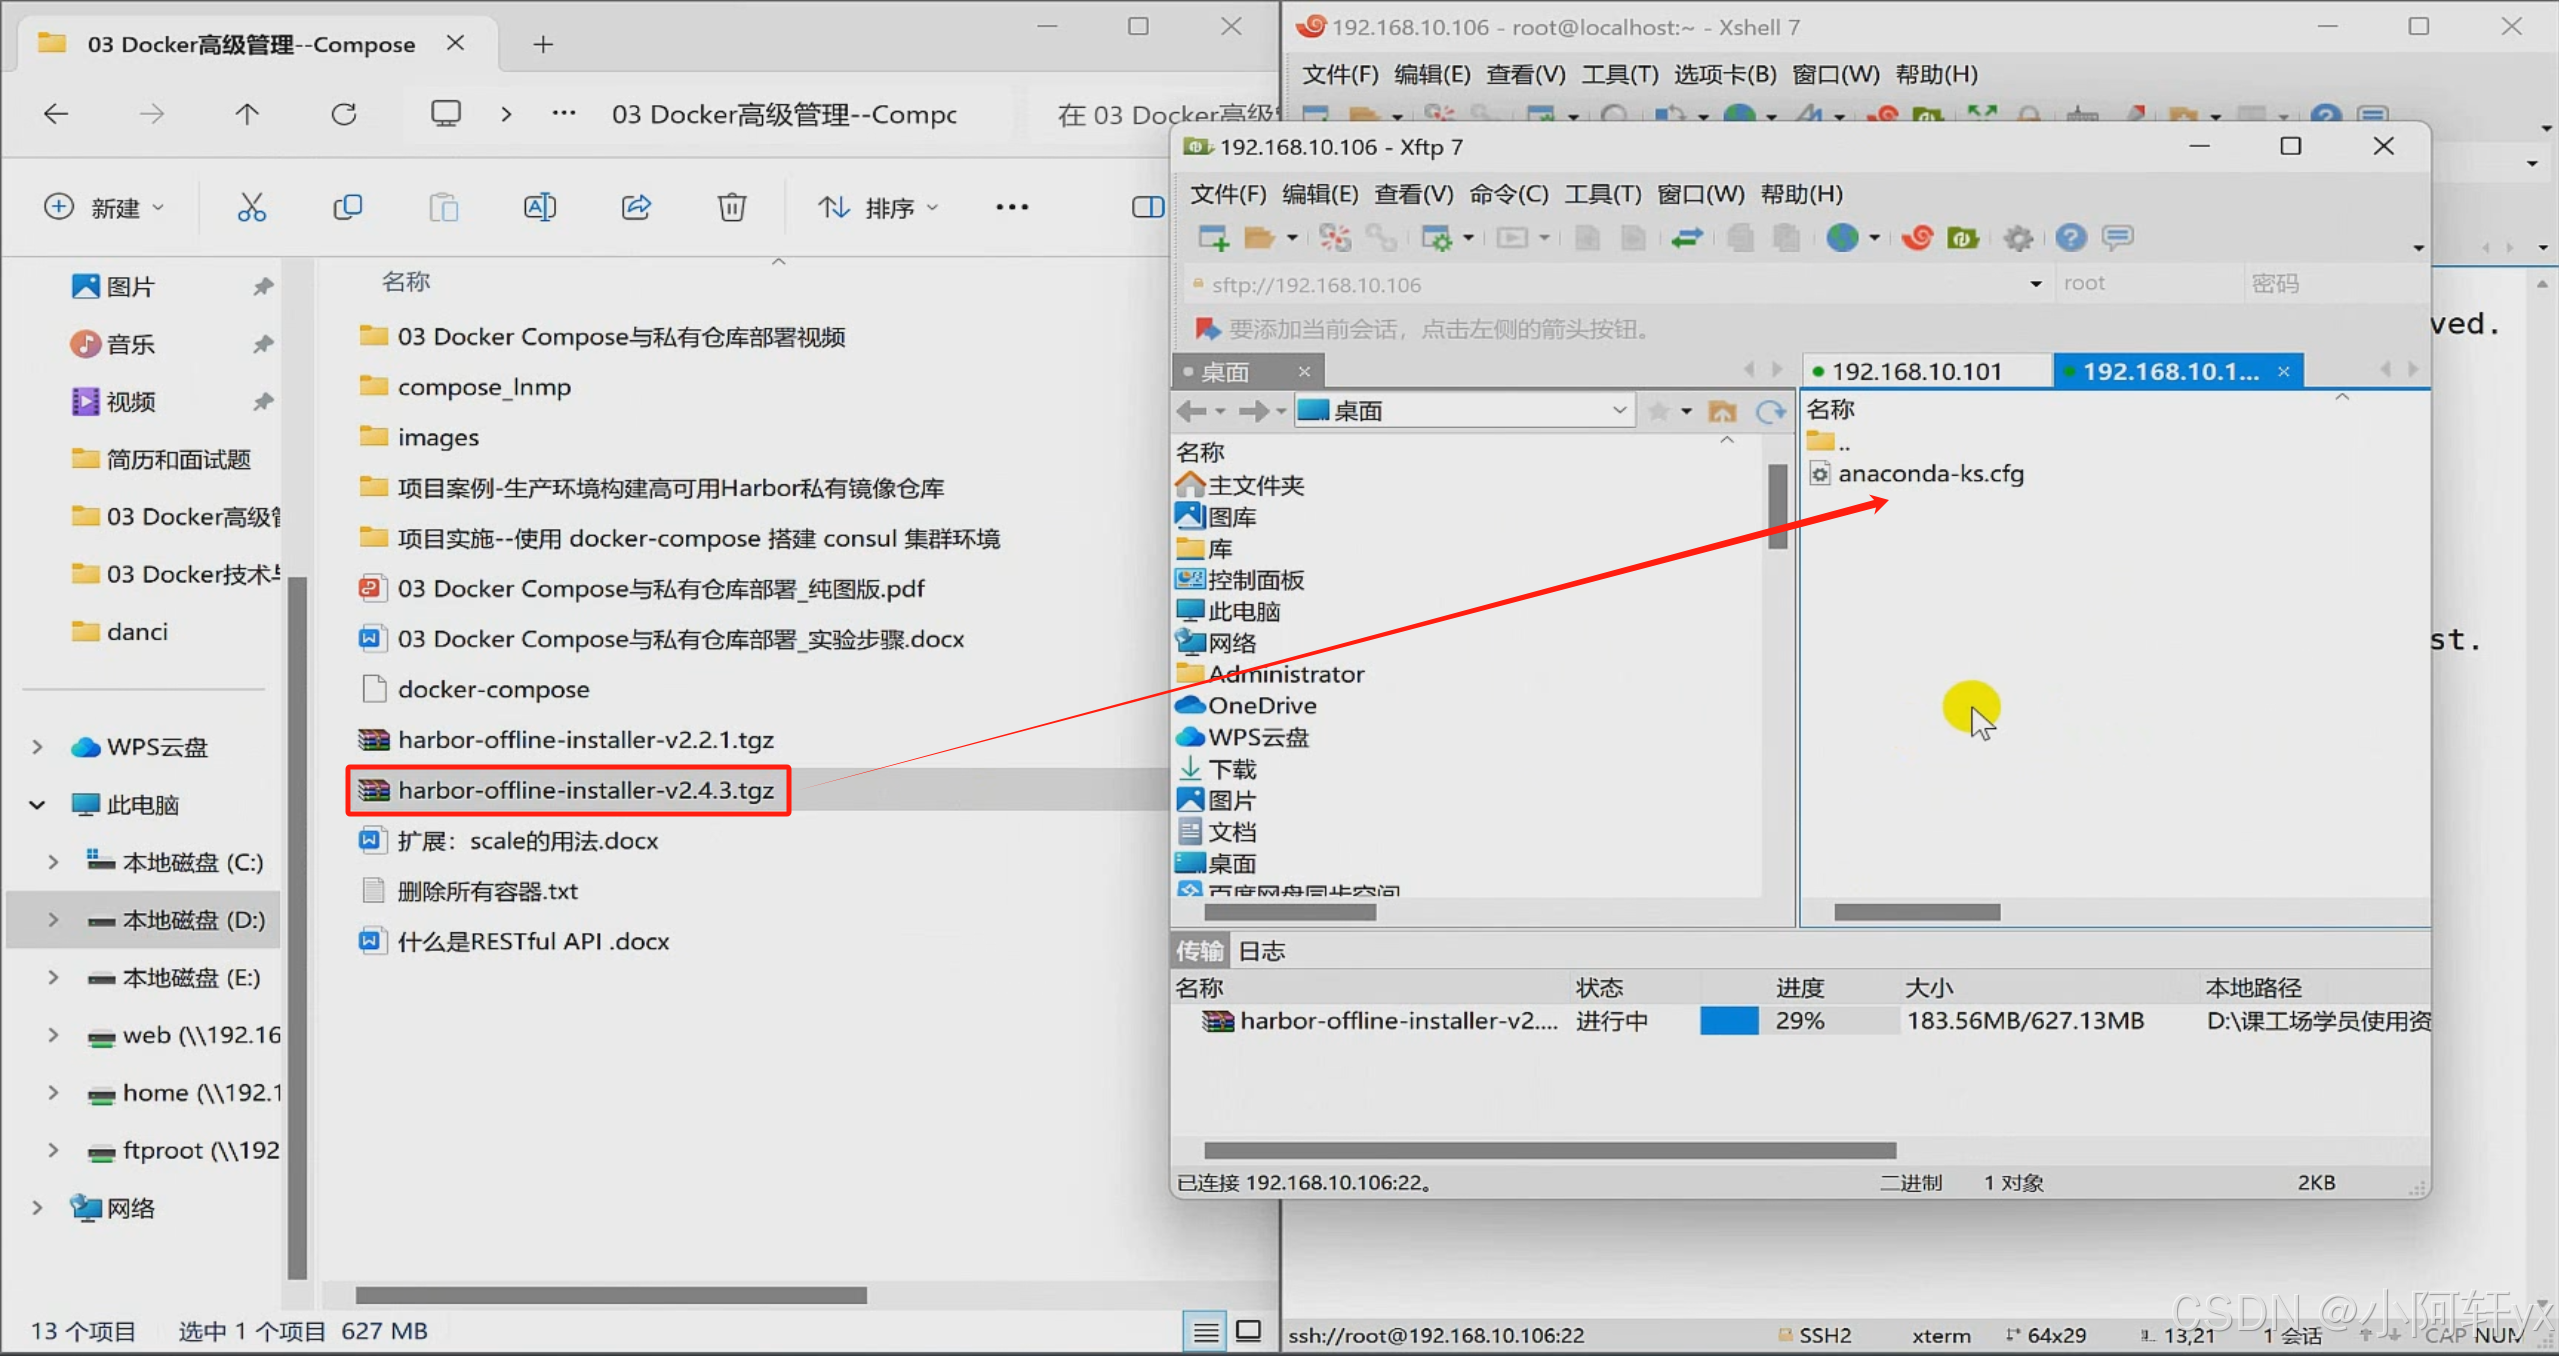Toggle the preview pane button in File Explorer

[x=1147, y=207]
